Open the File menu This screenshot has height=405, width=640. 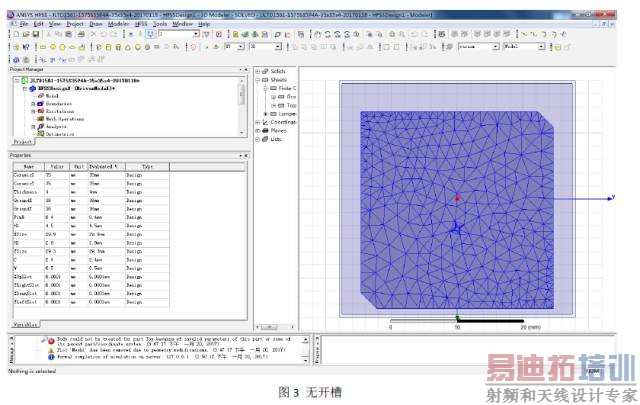[24, 24]
